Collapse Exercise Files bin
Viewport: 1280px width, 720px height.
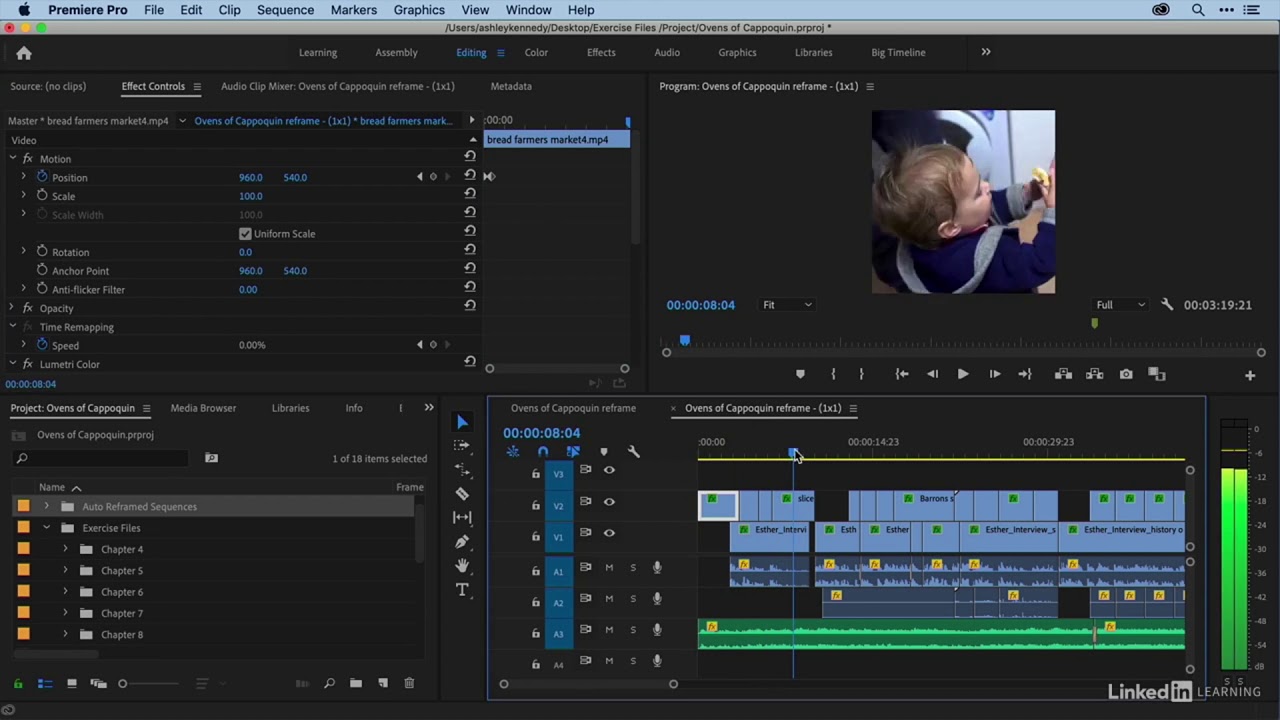click(46, 528)
